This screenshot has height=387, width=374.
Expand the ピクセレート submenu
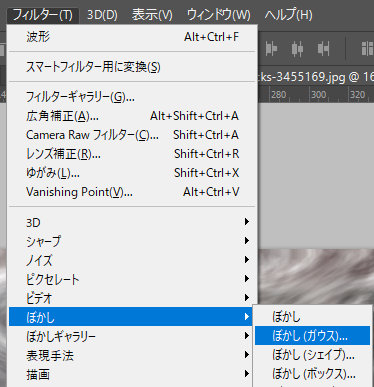coord(132,279)
